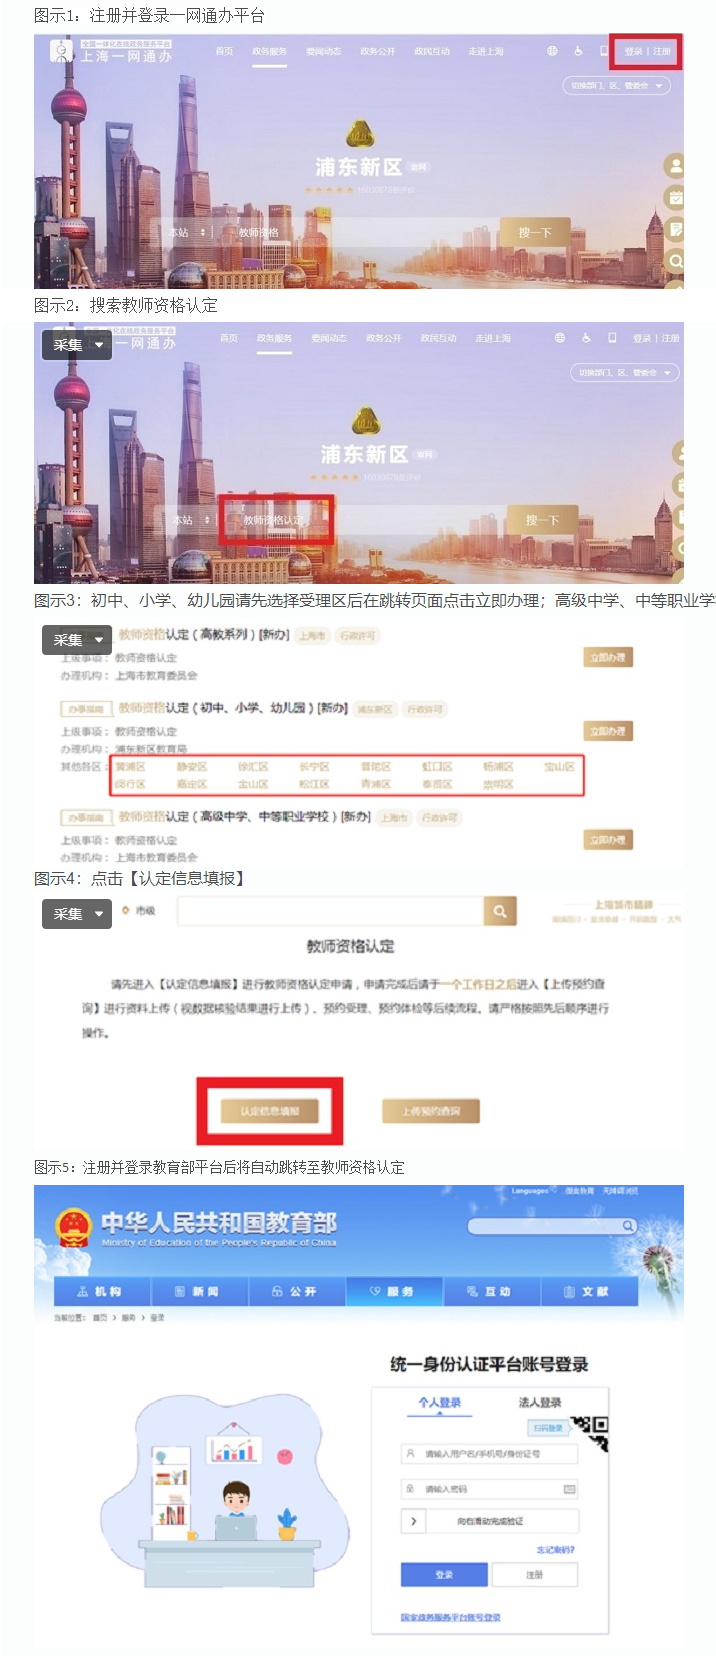The width and height of the screenshot is (716, 1656).
Task: Select the 个人登录 tab
Action: (x=440, y=1402)
